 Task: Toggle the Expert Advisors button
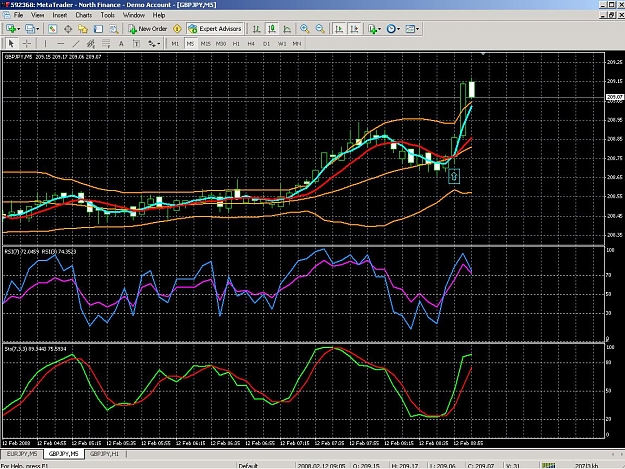coord(215,29)
